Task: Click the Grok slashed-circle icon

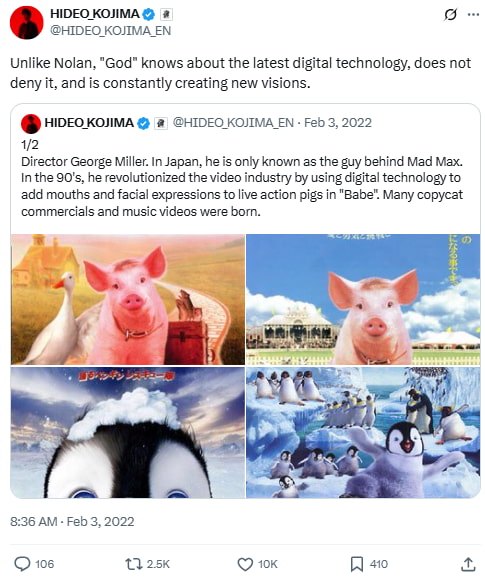Action: pyautogui.click(x=450, y=15)
